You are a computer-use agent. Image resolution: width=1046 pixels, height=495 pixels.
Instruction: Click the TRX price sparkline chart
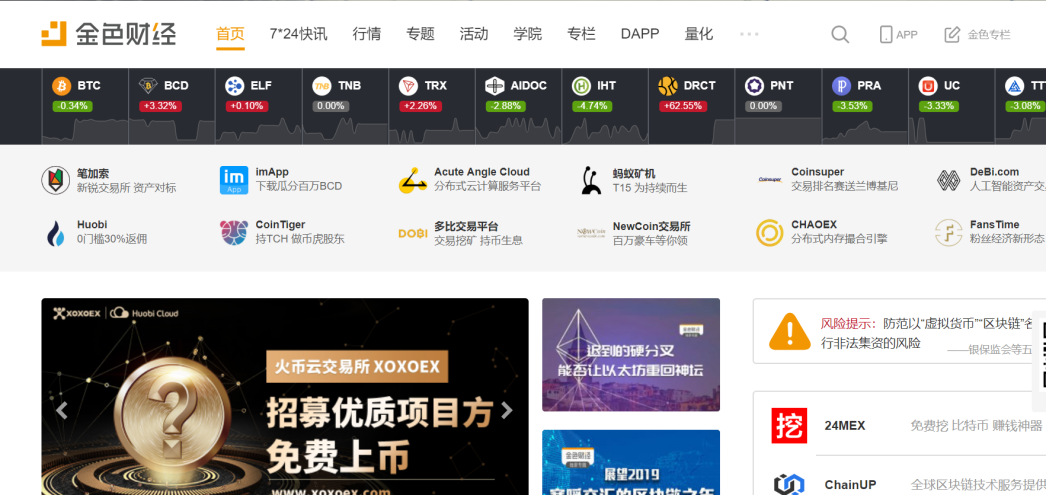coord(432,130)
